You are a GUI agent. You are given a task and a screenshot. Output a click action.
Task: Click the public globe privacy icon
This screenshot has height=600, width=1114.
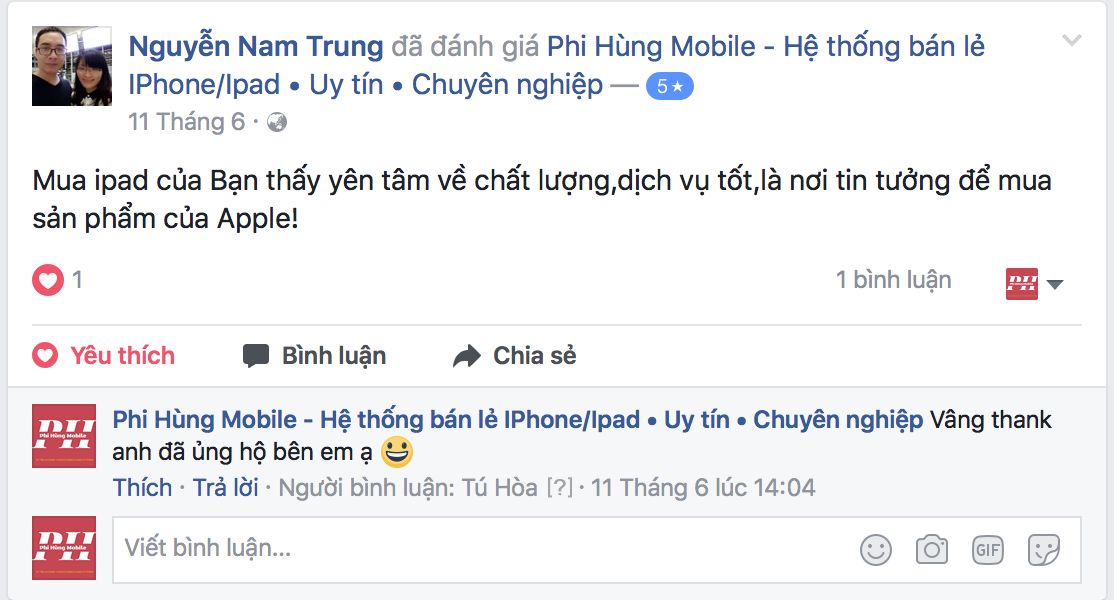[x=276, y=123]
